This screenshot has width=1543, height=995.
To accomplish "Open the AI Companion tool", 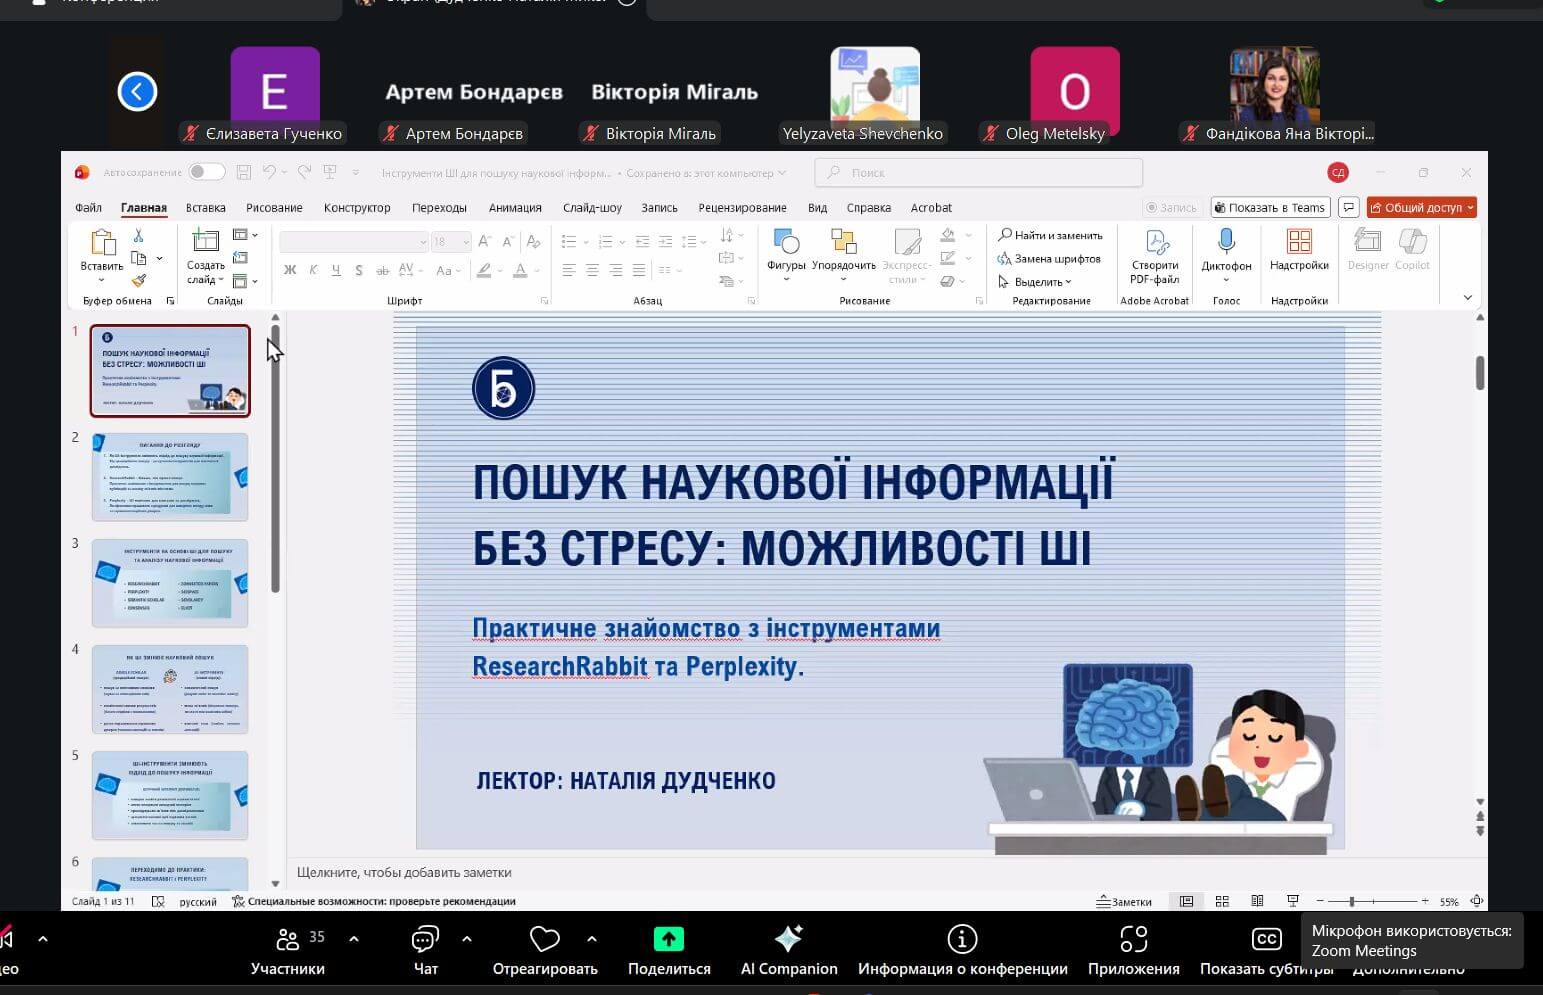I will [x=788, y=940].
